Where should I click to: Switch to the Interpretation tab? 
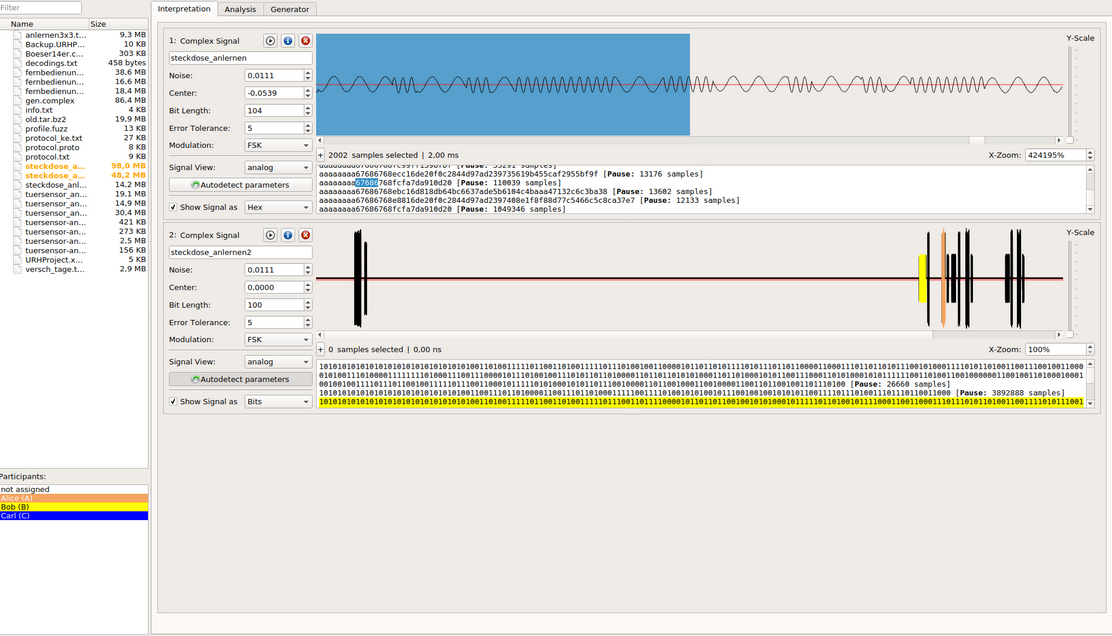click(x=184, y=9)
